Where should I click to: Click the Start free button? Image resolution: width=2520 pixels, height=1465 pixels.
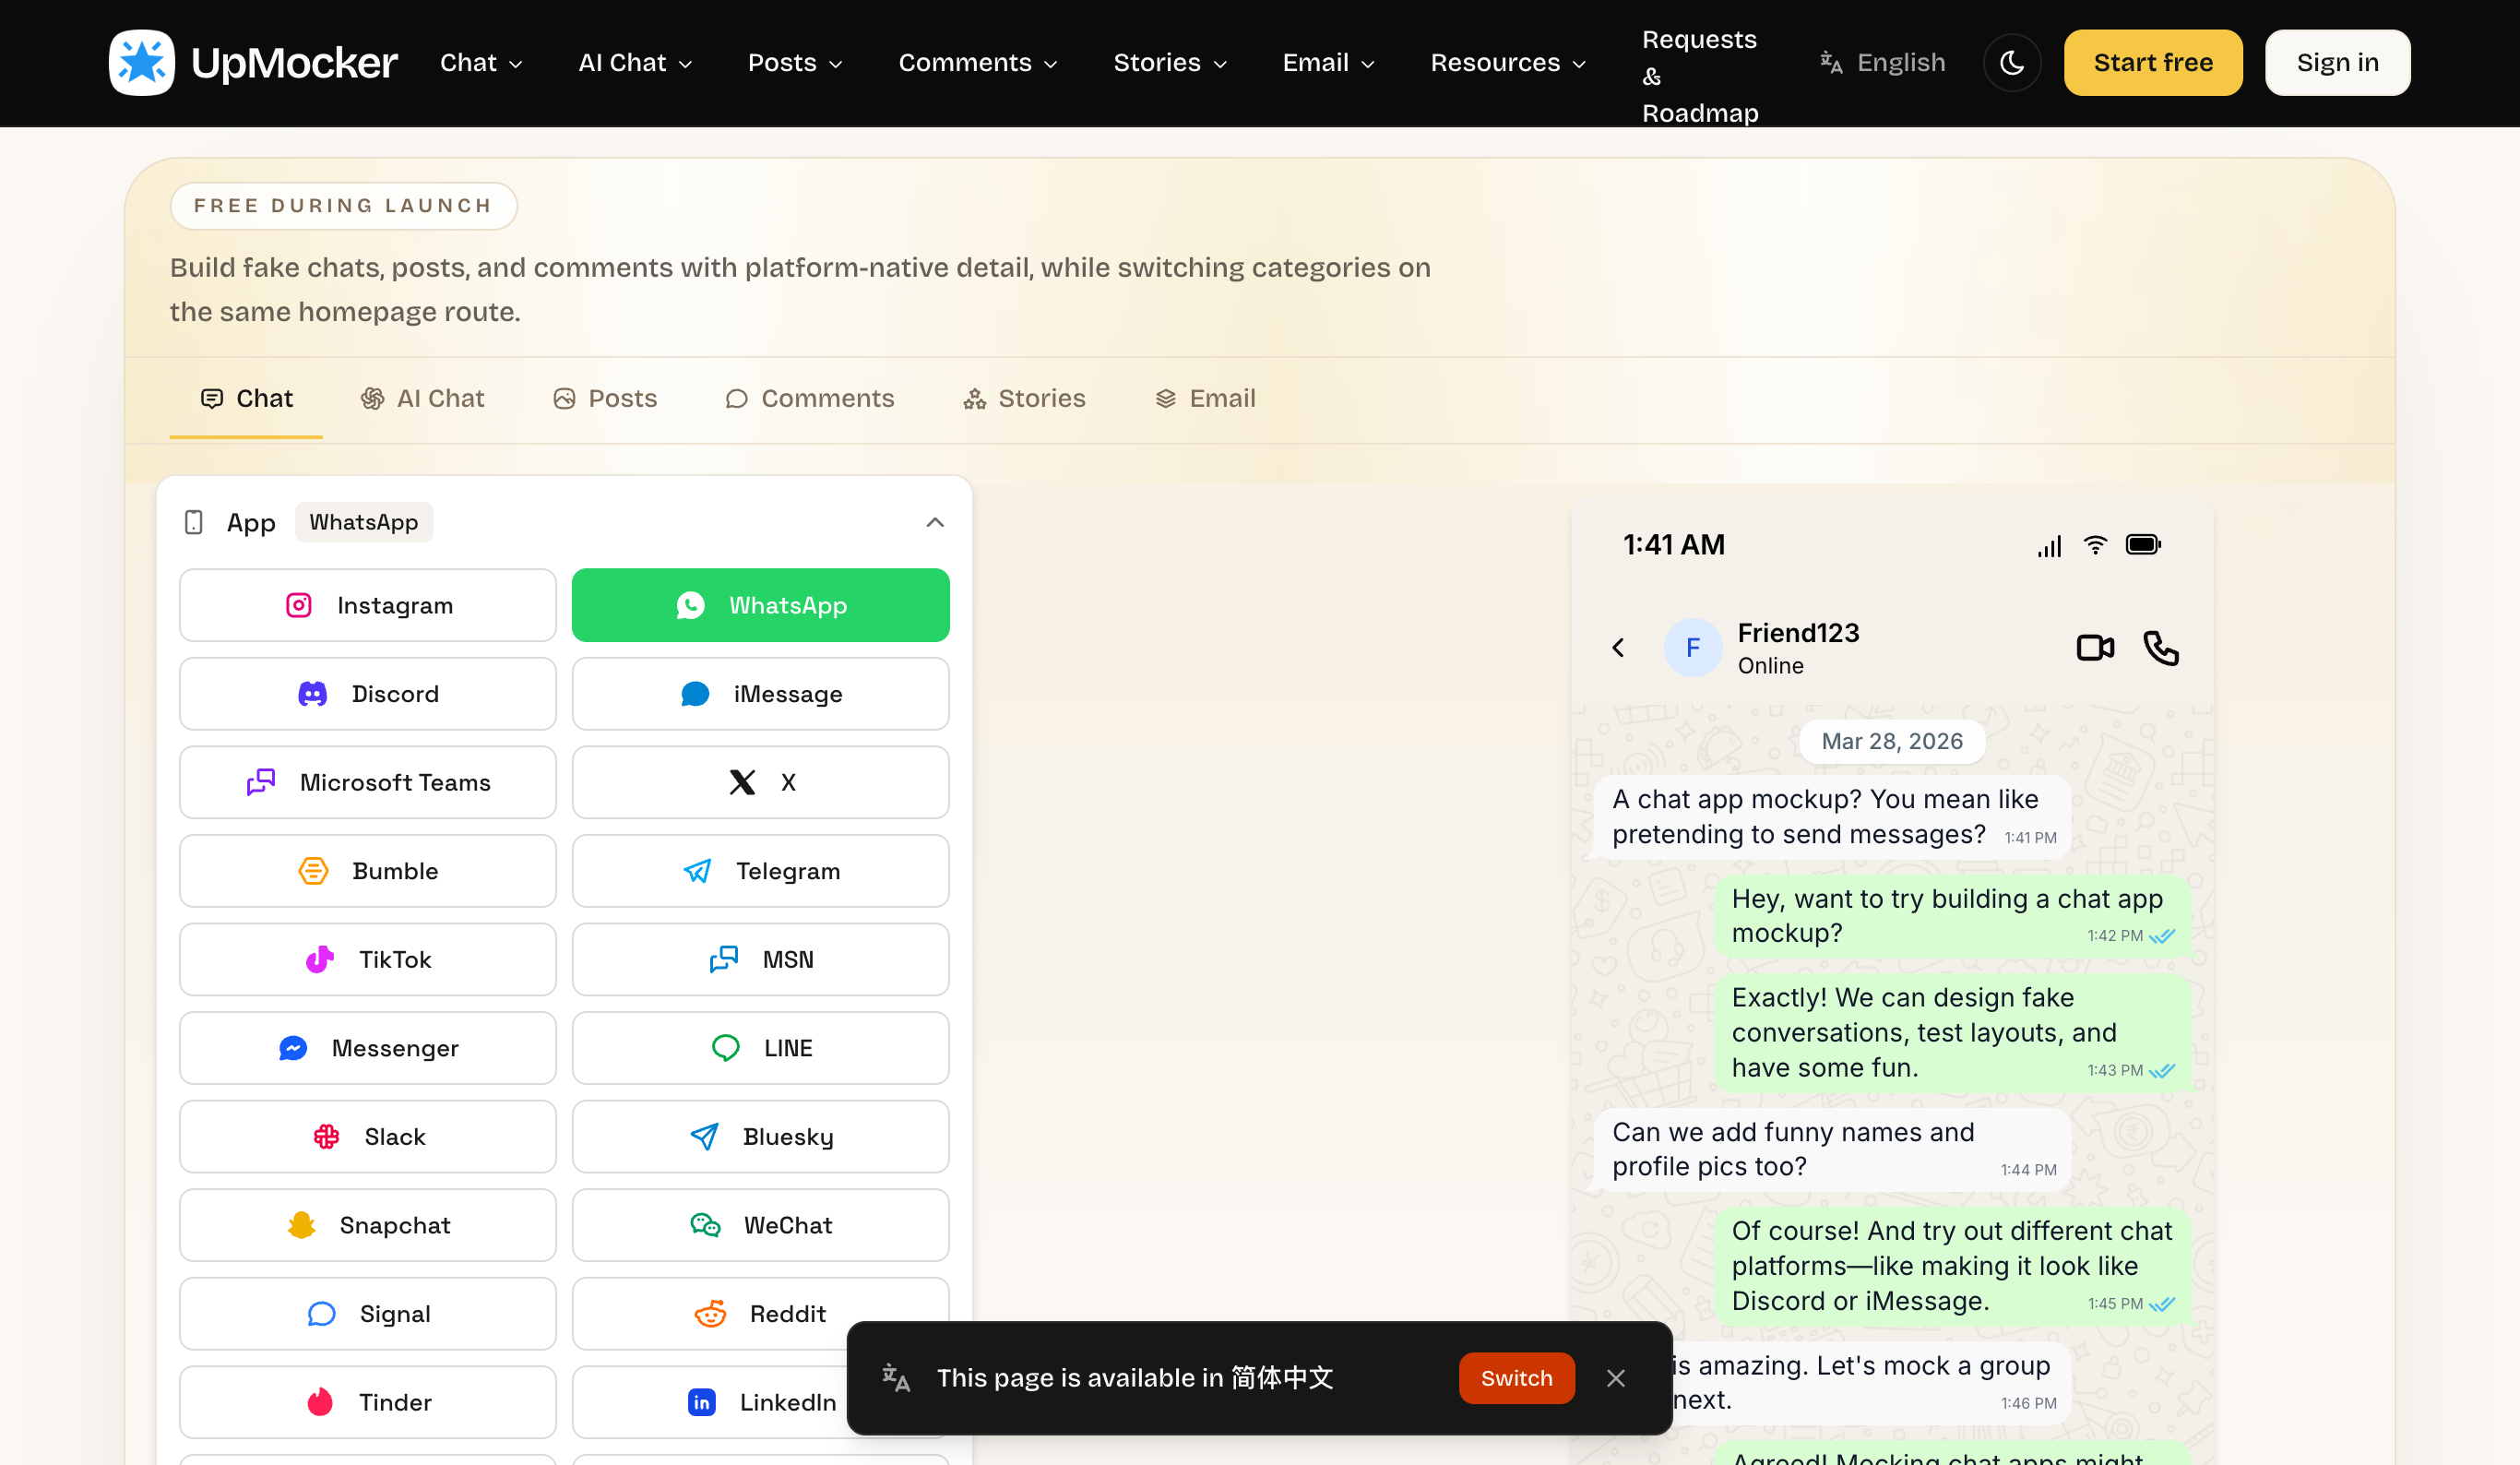2152,62
